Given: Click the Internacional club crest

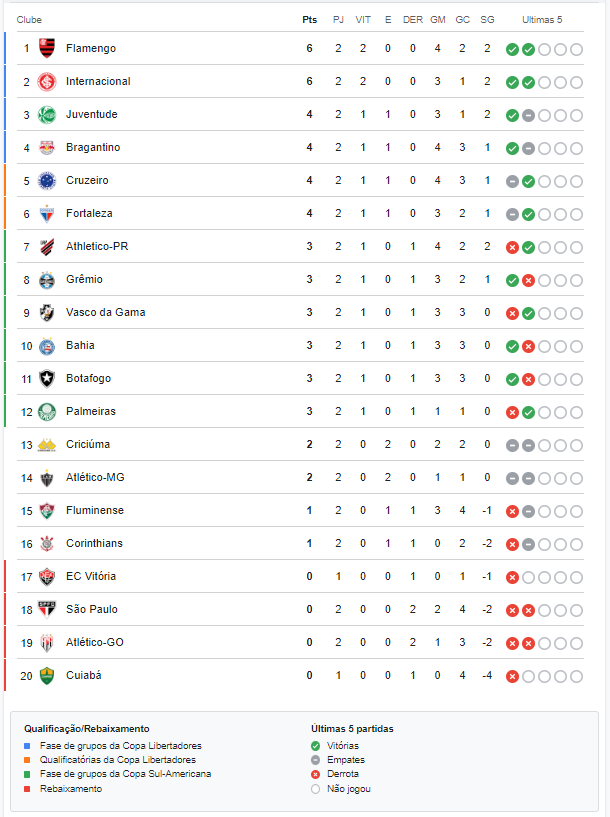Looking at the screenshot, I should tap(47, 82).
